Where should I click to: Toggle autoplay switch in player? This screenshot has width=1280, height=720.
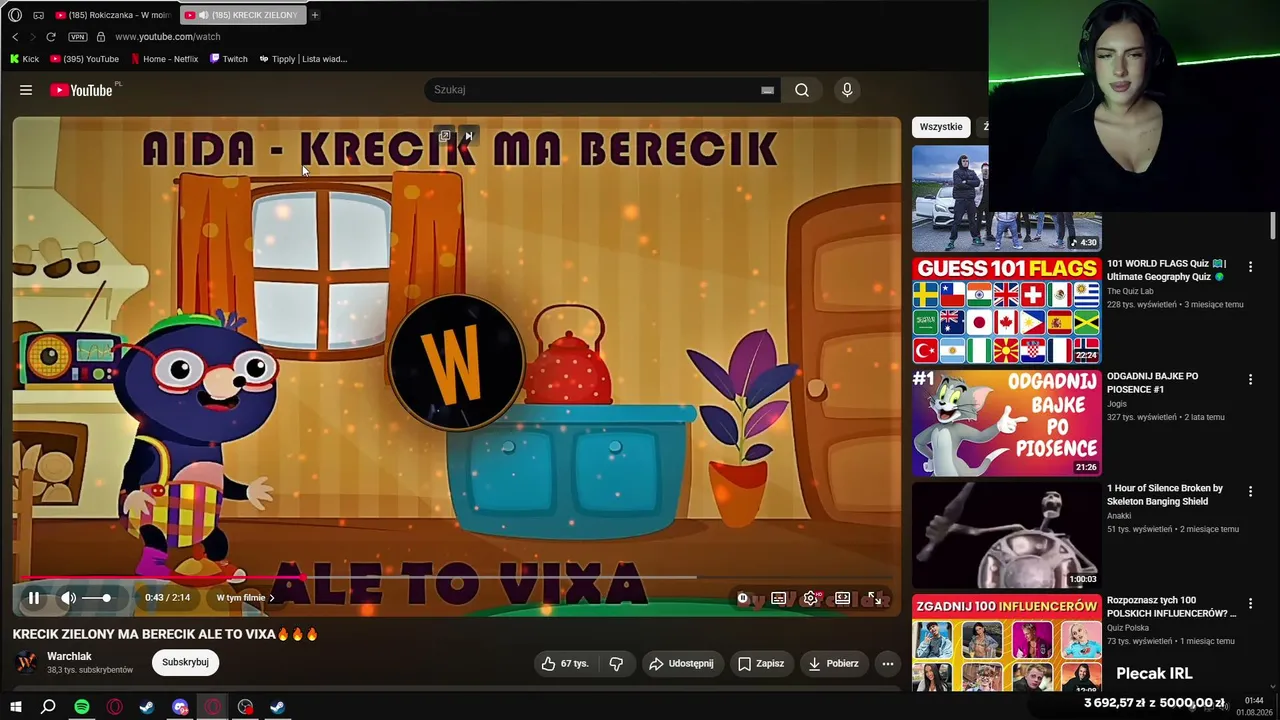coord(743,598)
